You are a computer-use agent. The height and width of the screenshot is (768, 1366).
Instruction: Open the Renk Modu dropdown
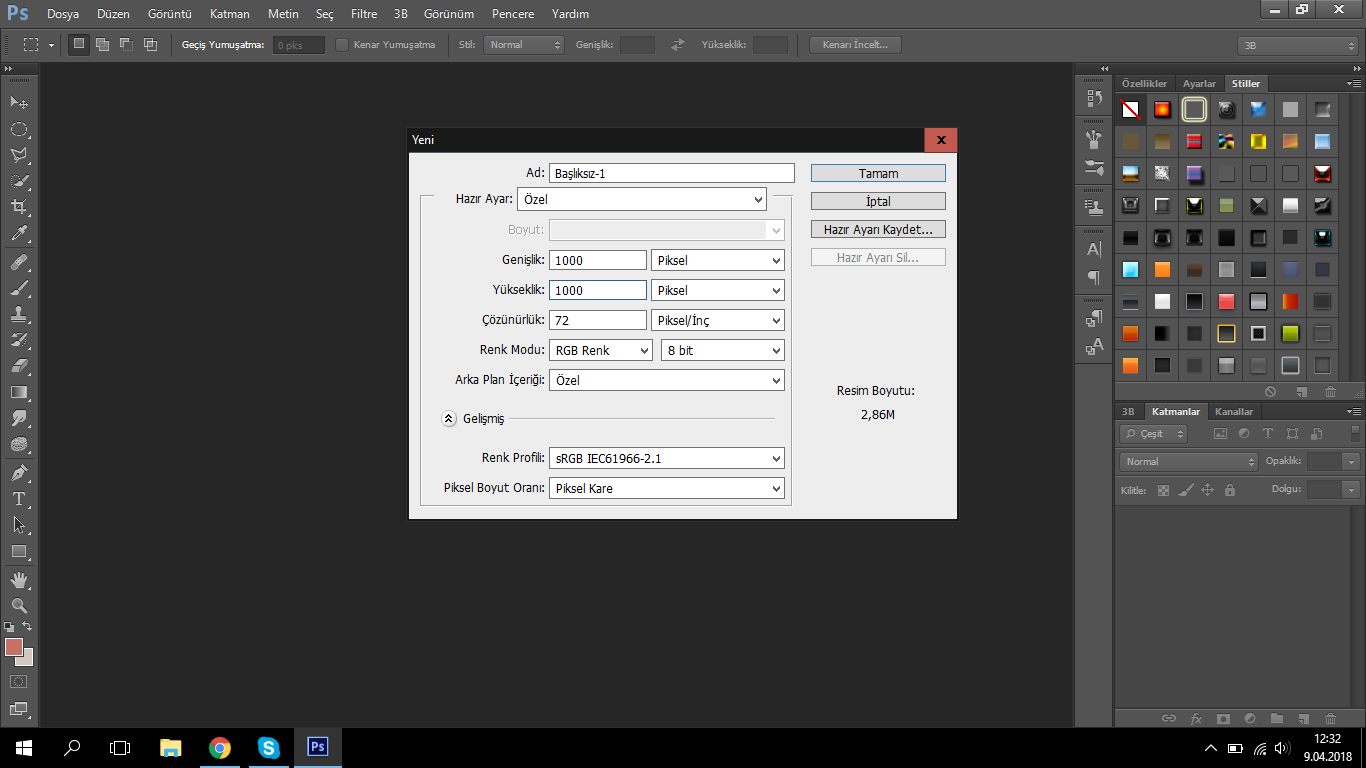tap(600, 350)
